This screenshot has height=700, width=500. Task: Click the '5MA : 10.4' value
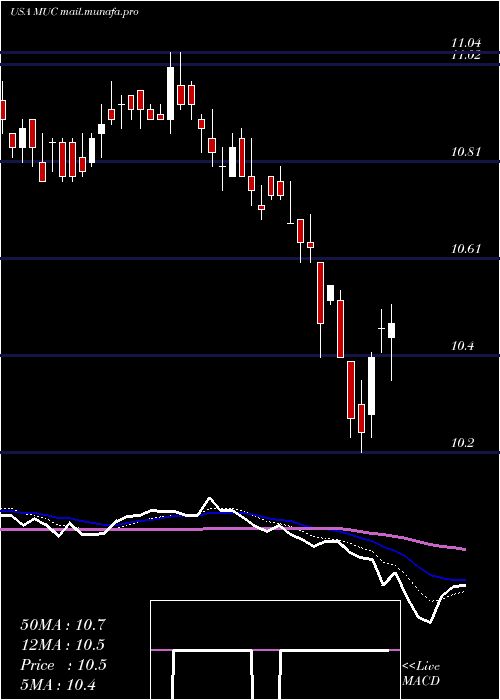pyautogui.click(x=58, y=684)
